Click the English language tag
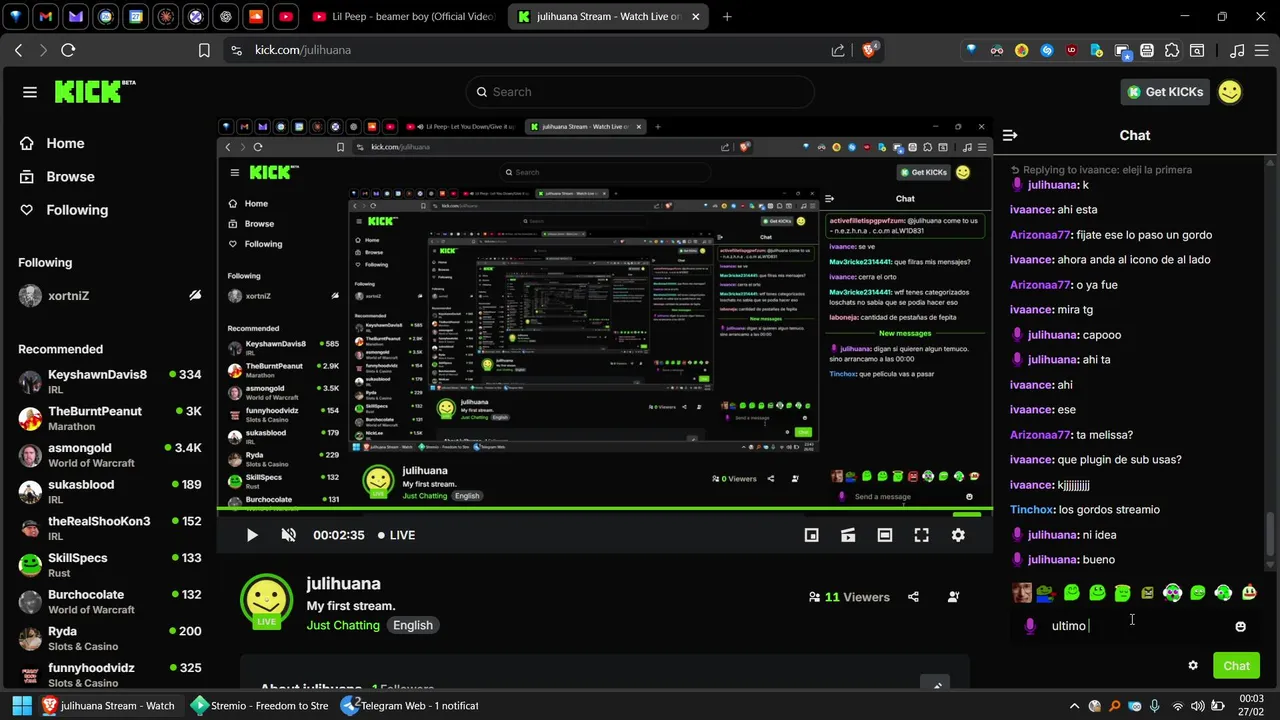Image resolution: width=1280 pixels, height=720 pixels. pyautogui.click(x=413, y=625)
